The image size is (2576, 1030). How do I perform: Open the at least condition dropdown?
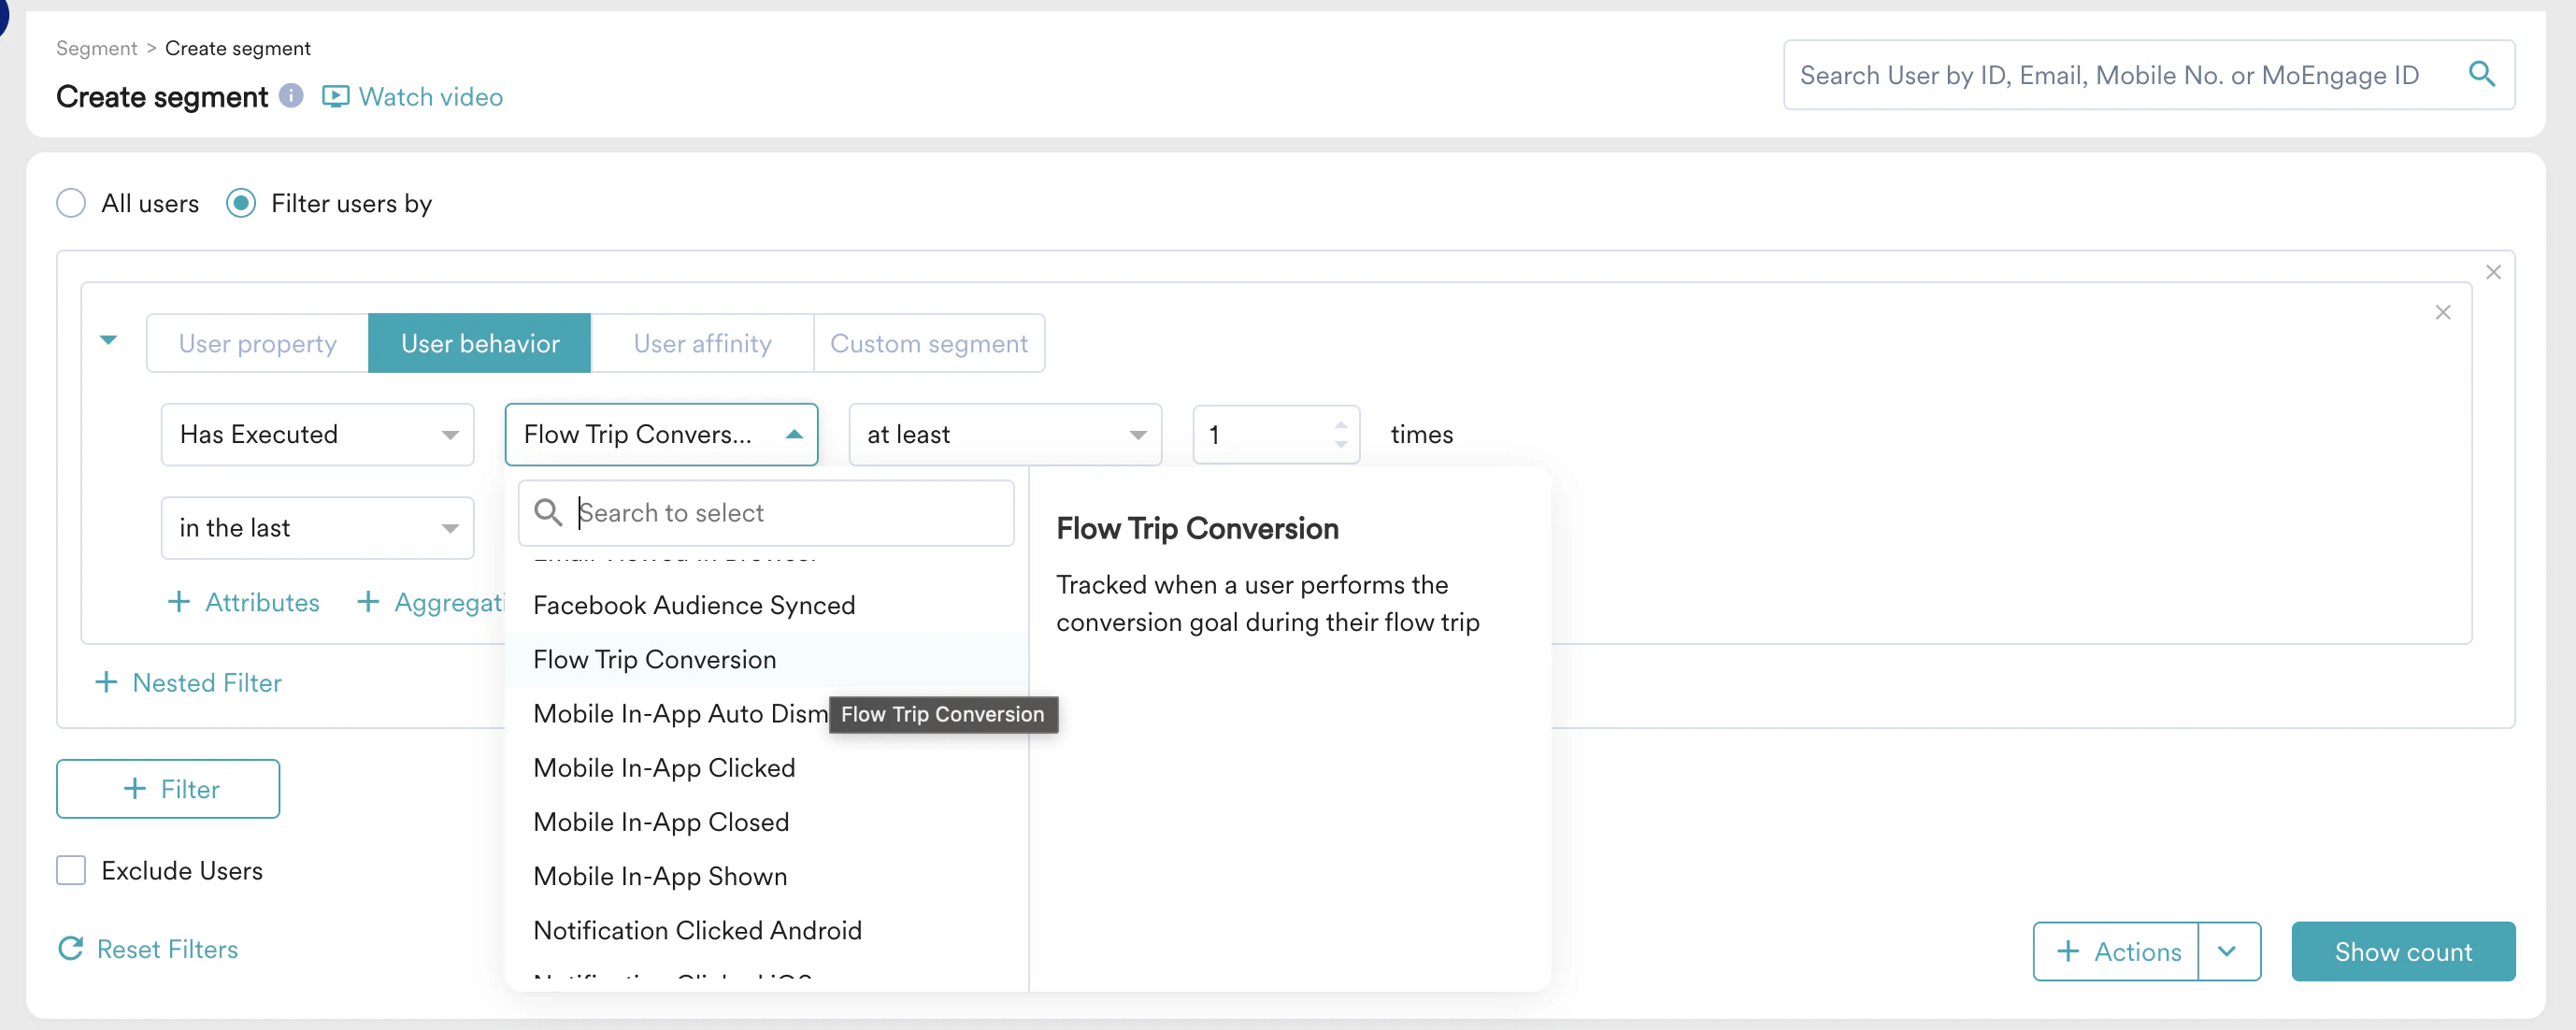click(1004, 435)
